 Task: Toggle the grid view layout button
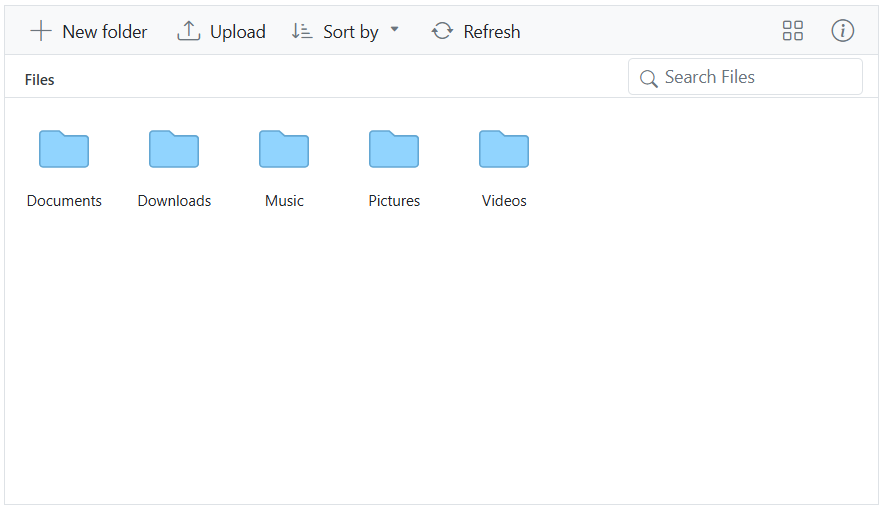(793, 31)
